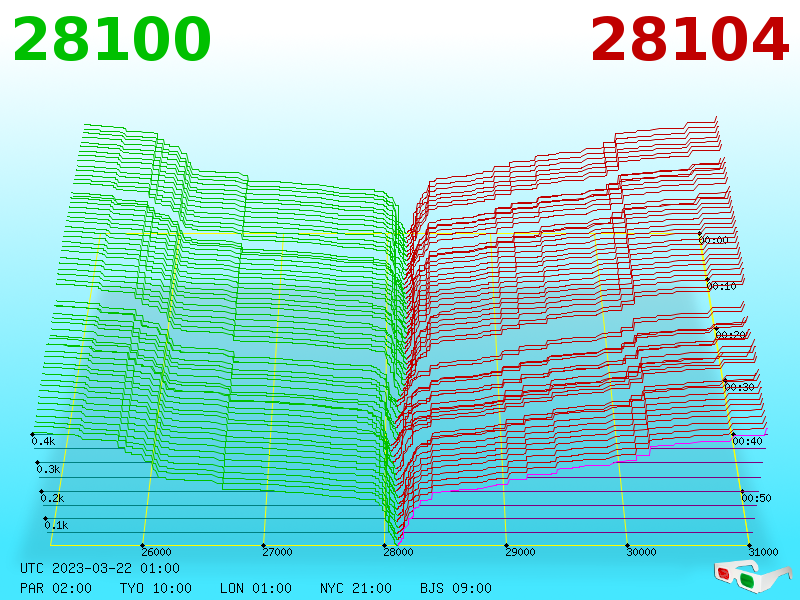This screenshot has height=600, width=800.
Task: Click the 0.3k depth axis label
Action: coord(48,469)
